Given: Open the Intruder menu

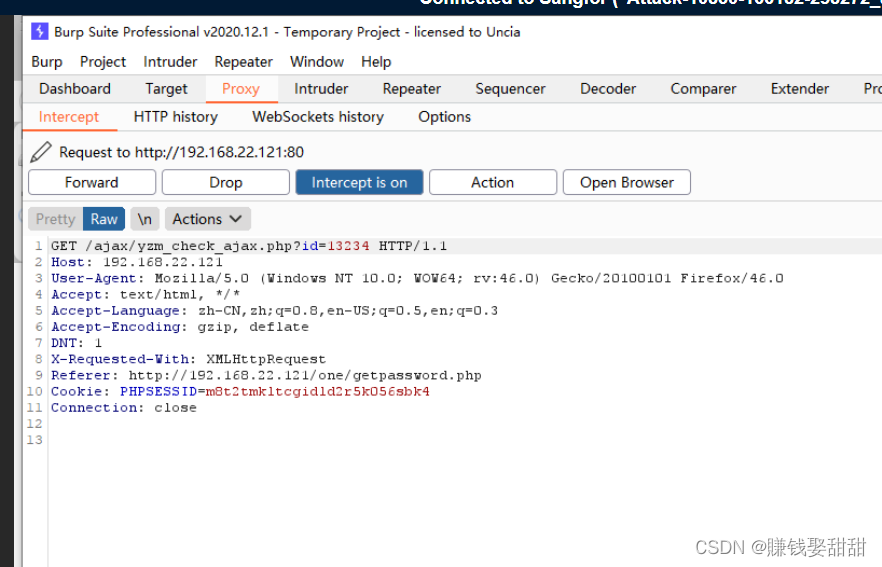Looking at the screenshot, I should [170, 62].
